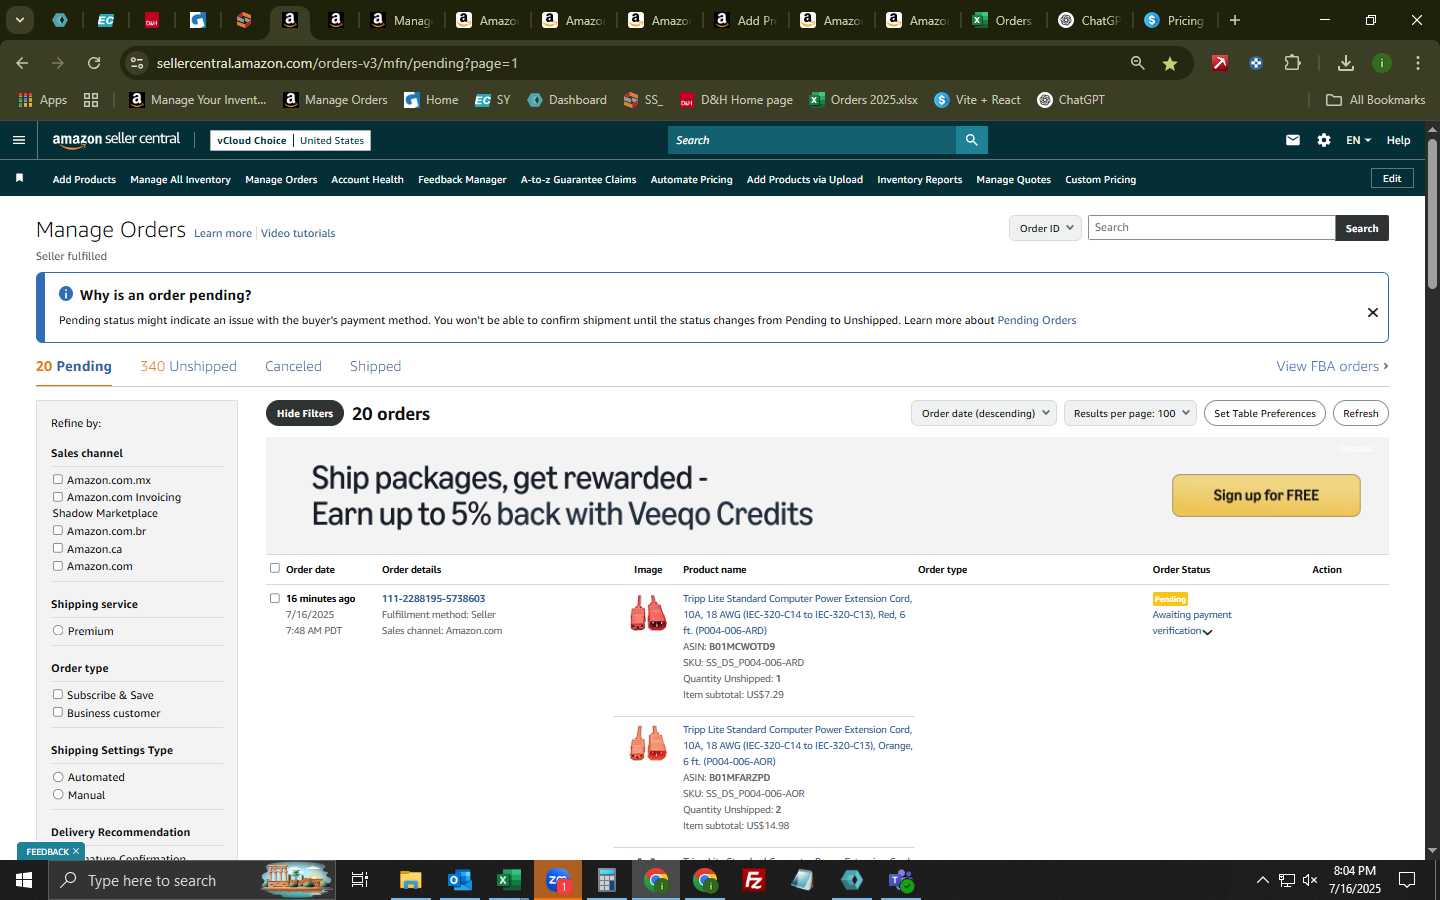Check the Amazon.com sales channel box

tap(58, 565)
